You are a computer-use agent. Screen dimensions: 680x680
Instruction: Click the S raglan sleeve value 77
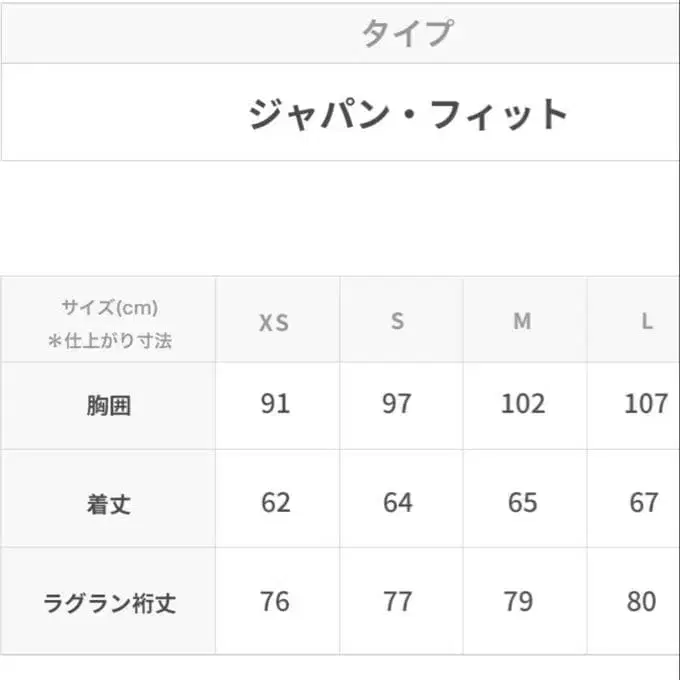pos(398,601)
